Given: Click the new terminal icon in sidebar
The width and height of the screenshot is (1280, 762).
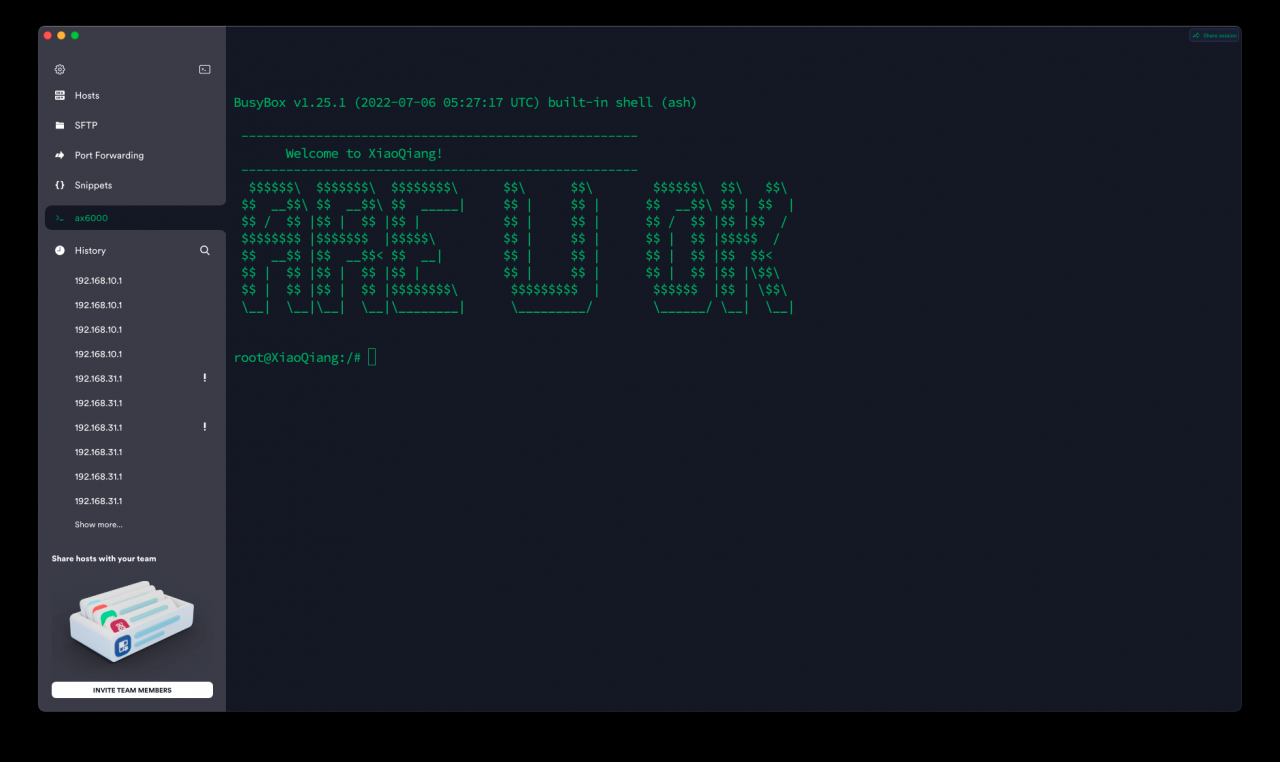Looking at the screenshot, I should [x=205, y=69].
